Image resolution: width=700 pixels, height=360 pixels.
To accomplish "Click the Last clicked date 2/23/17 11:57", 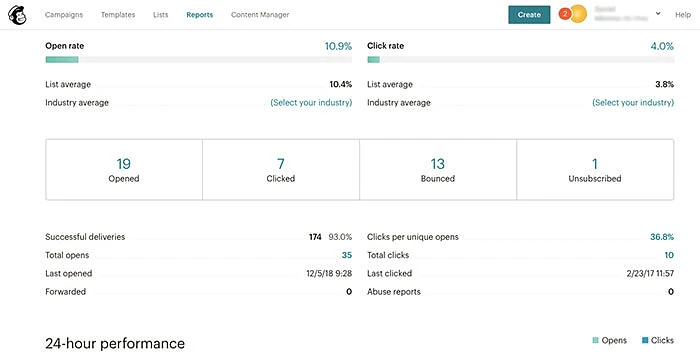I will tap(650, 274).
